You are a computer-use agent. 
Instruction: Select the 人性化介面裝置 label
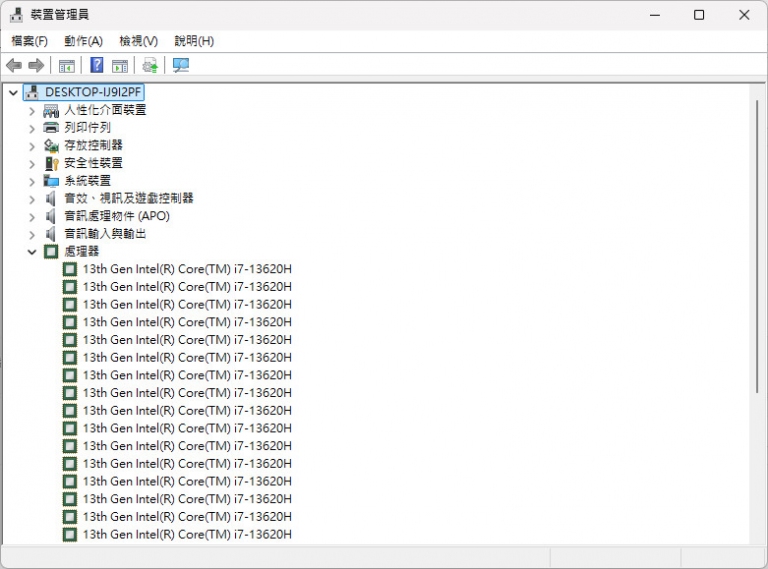coord(105,110)
